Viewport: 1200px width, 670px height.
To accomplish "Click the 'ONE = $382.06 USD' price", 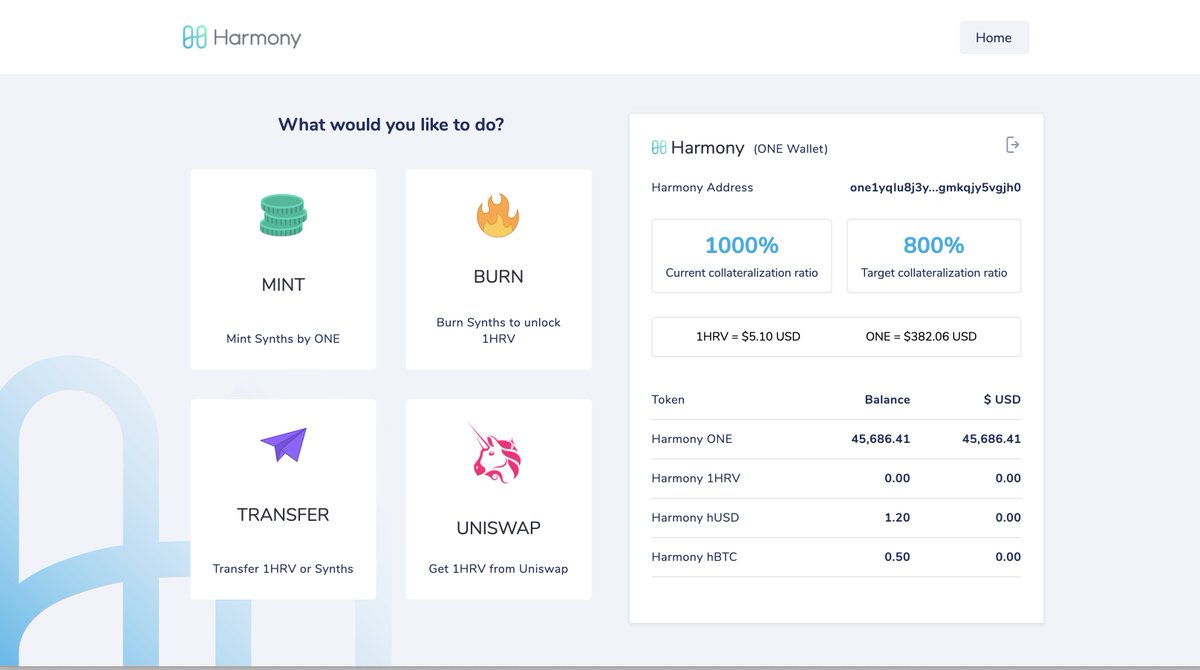I will pyautogui.click(x=921, y=337).
